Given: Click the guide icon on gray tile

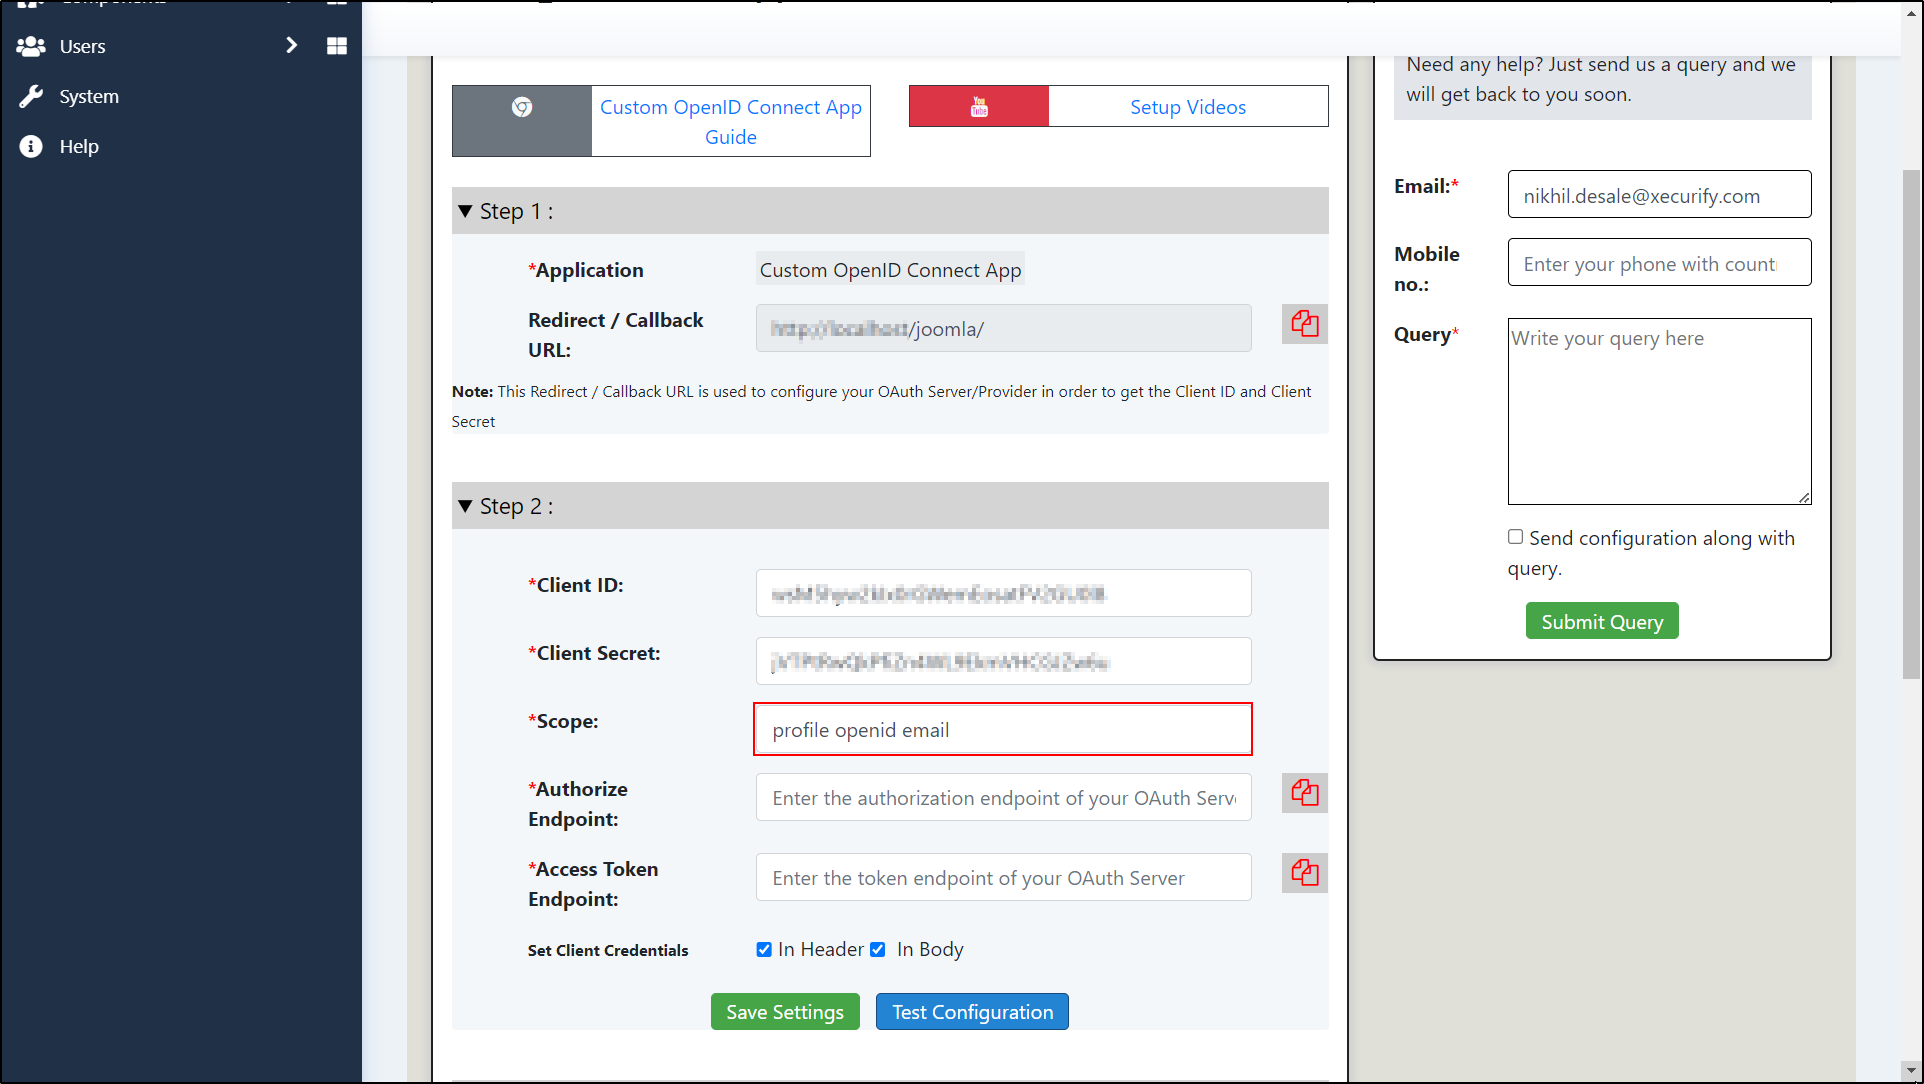Looking at the screenshot, I should click(x=521, y=108).
